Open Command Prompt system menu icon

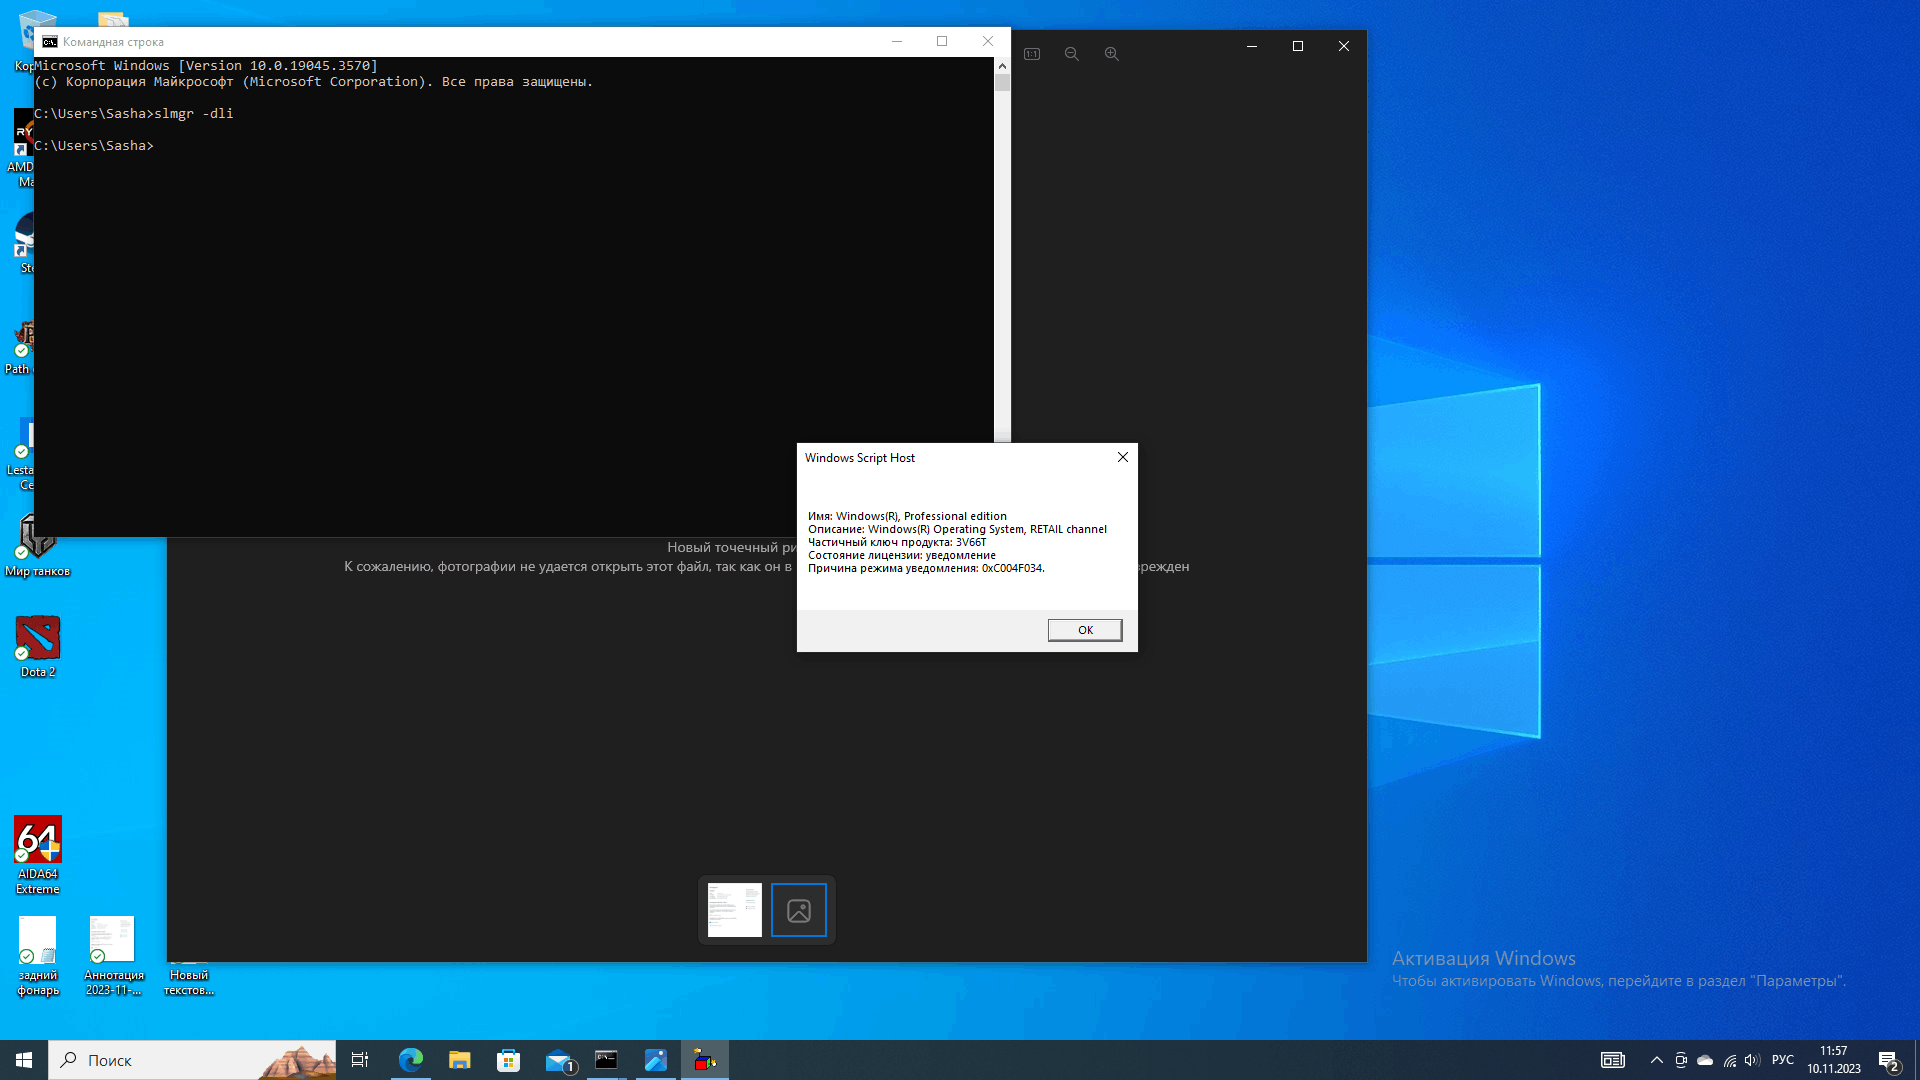point(49,42)
